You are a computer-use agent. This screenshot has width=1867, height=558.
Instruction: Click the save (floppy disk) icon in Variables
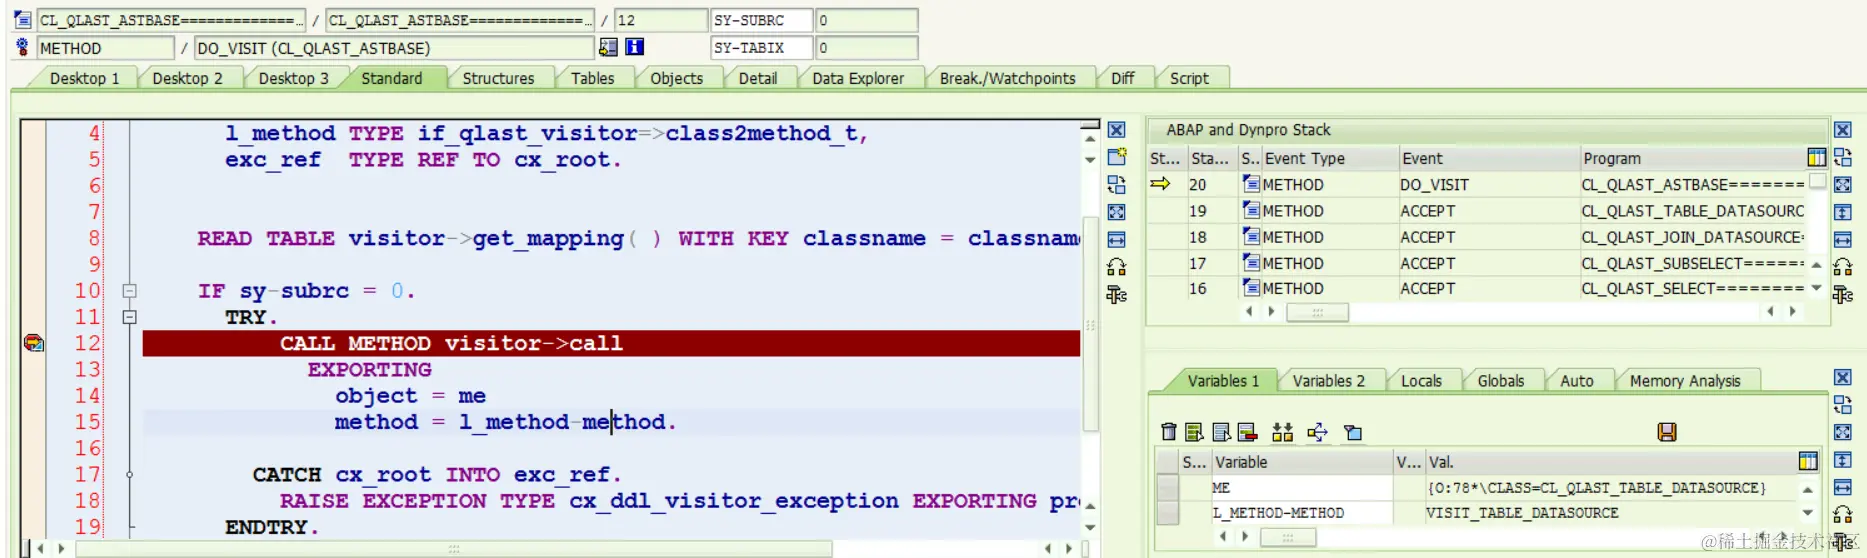pyautogui.click(x=1666, y=432)
